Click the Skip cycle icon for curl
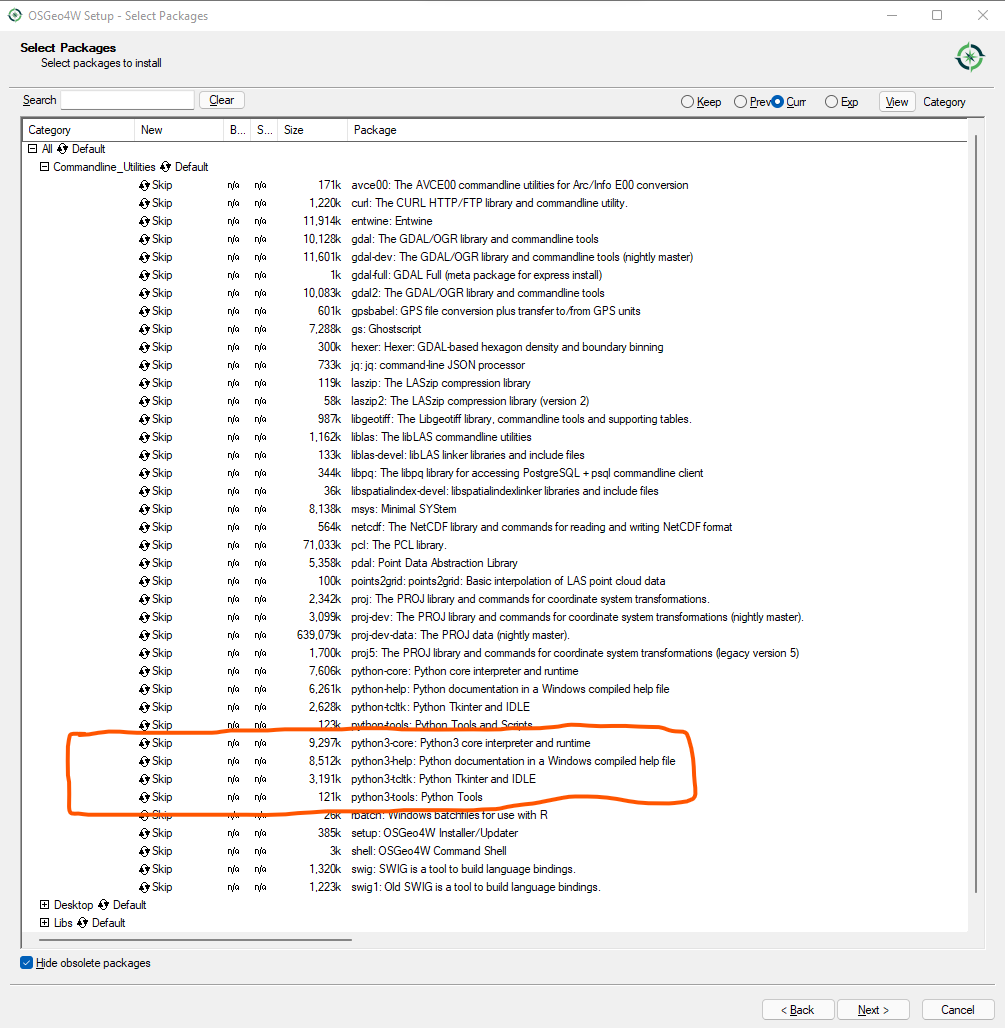 pos(144,203)
